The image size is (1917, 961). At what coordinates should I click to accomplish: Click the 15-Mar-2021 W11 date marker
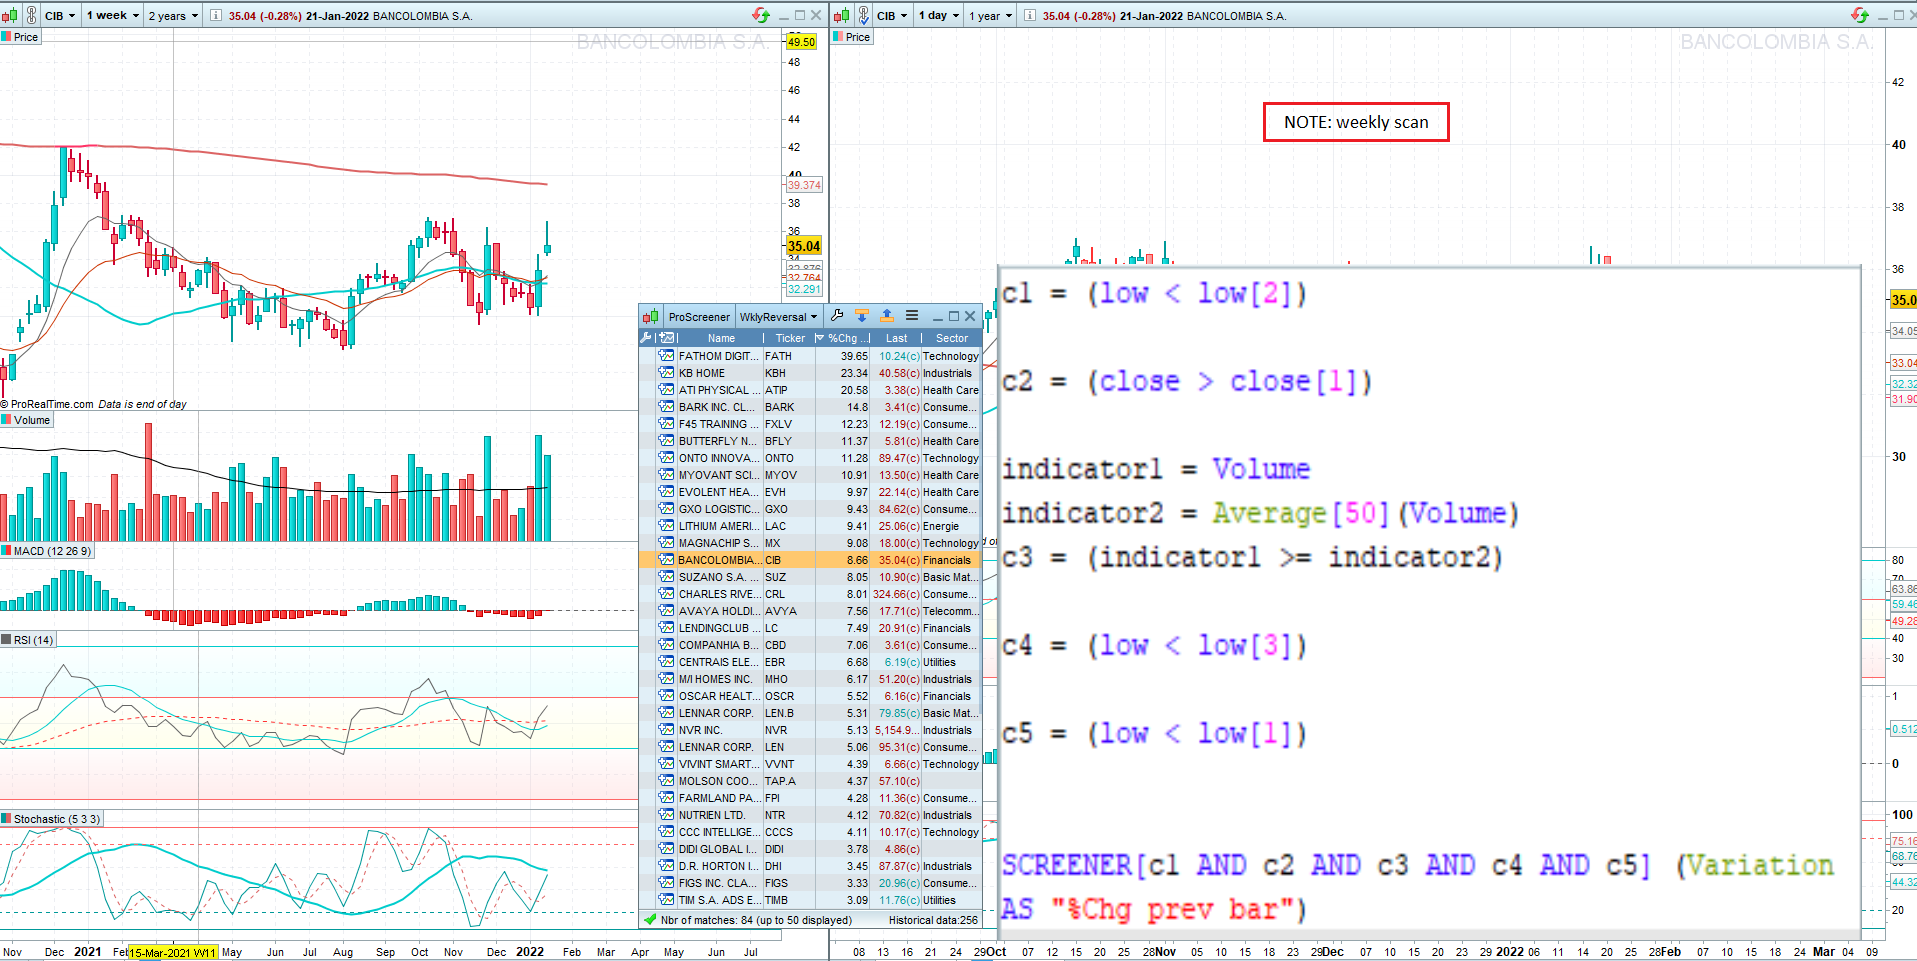point(173,953)
